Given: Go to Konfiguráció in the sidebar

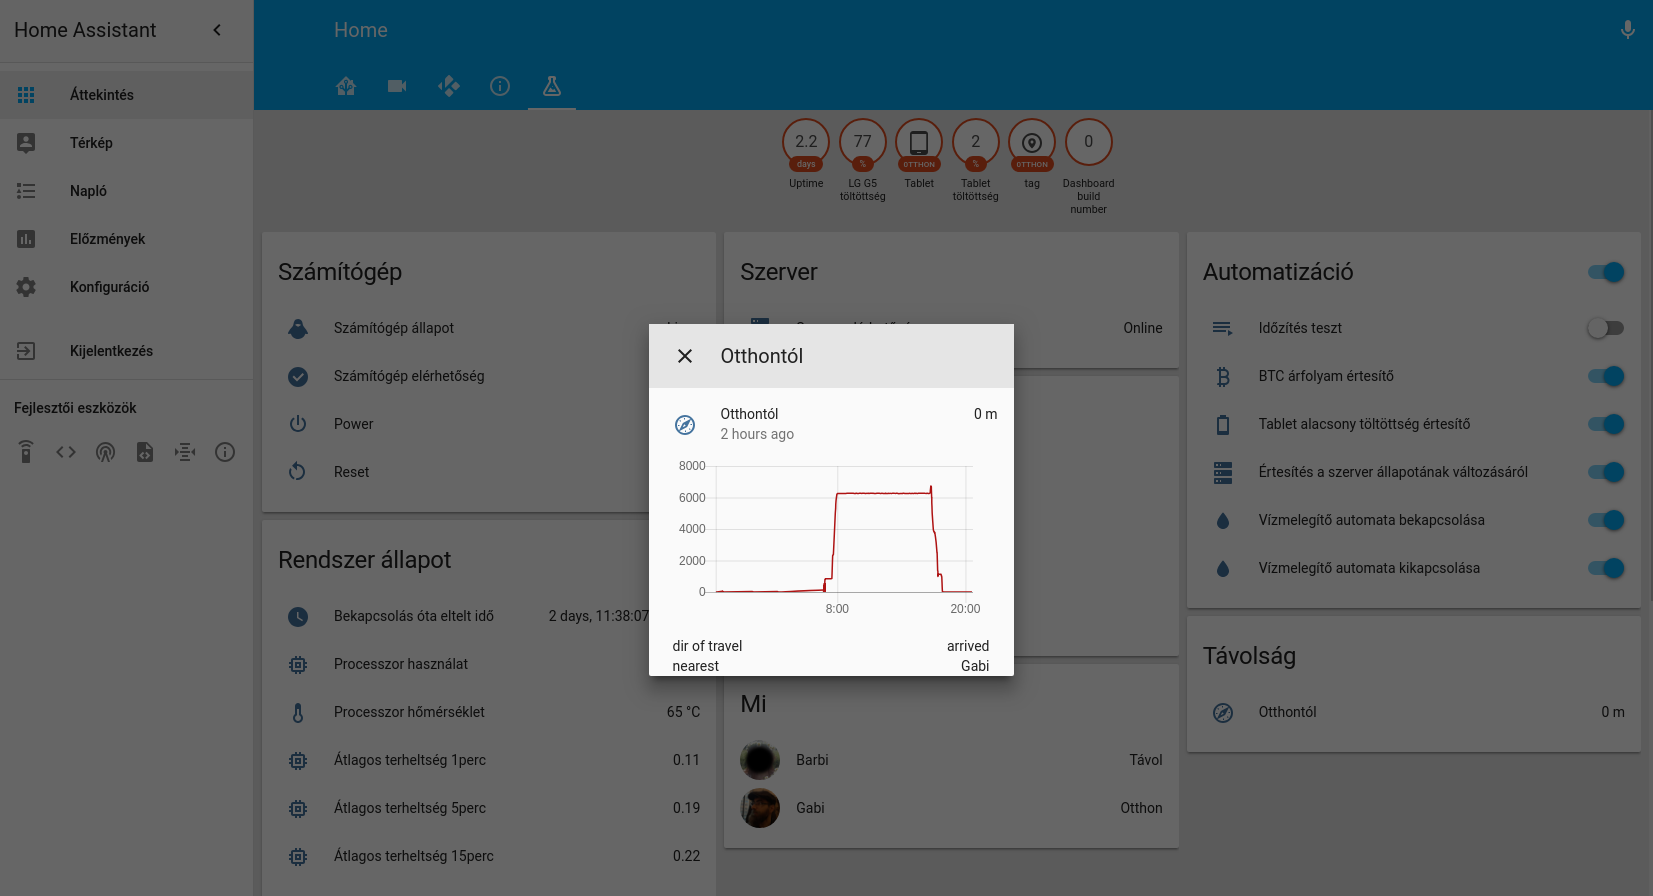Looking at the screenshot, I should [x=109, y=287].
